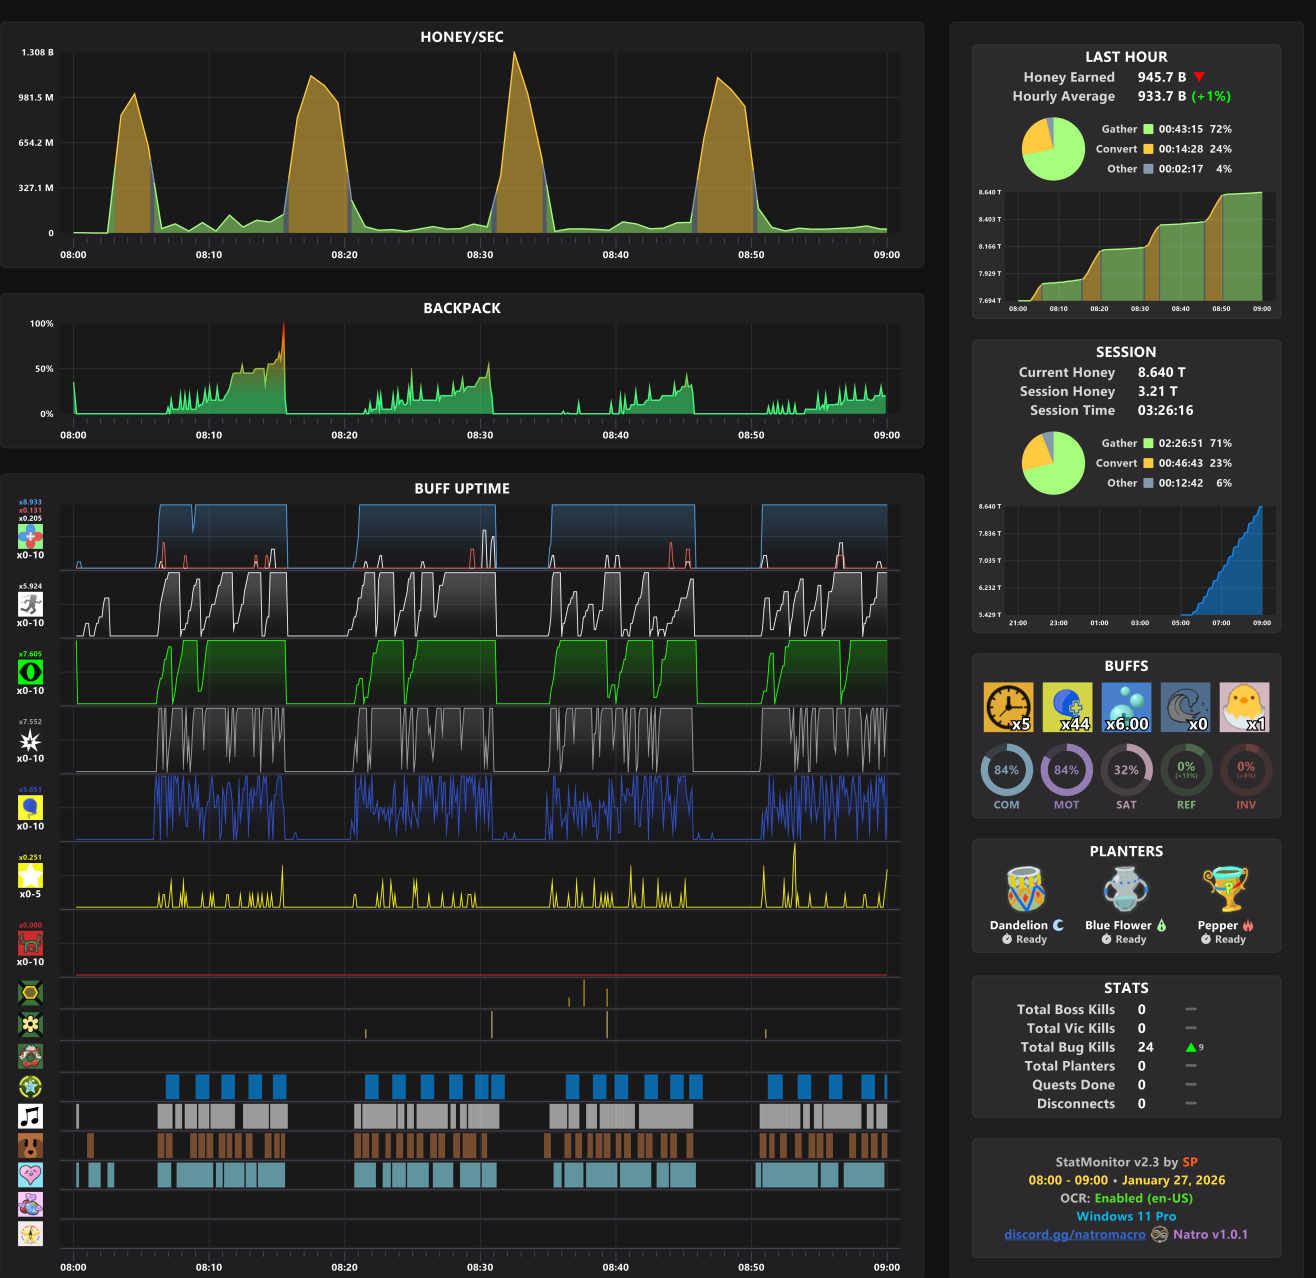
Task: Select the running bee buff icon in sidebar
Action: click(29, 604)
